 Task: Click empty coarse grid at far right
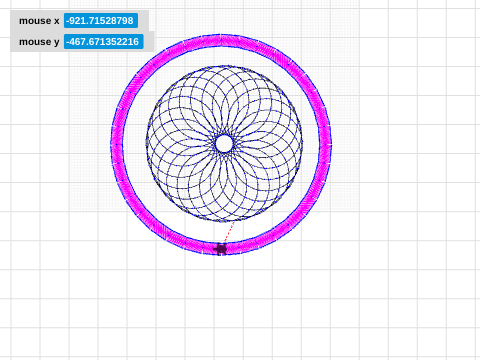coord(433,167)
